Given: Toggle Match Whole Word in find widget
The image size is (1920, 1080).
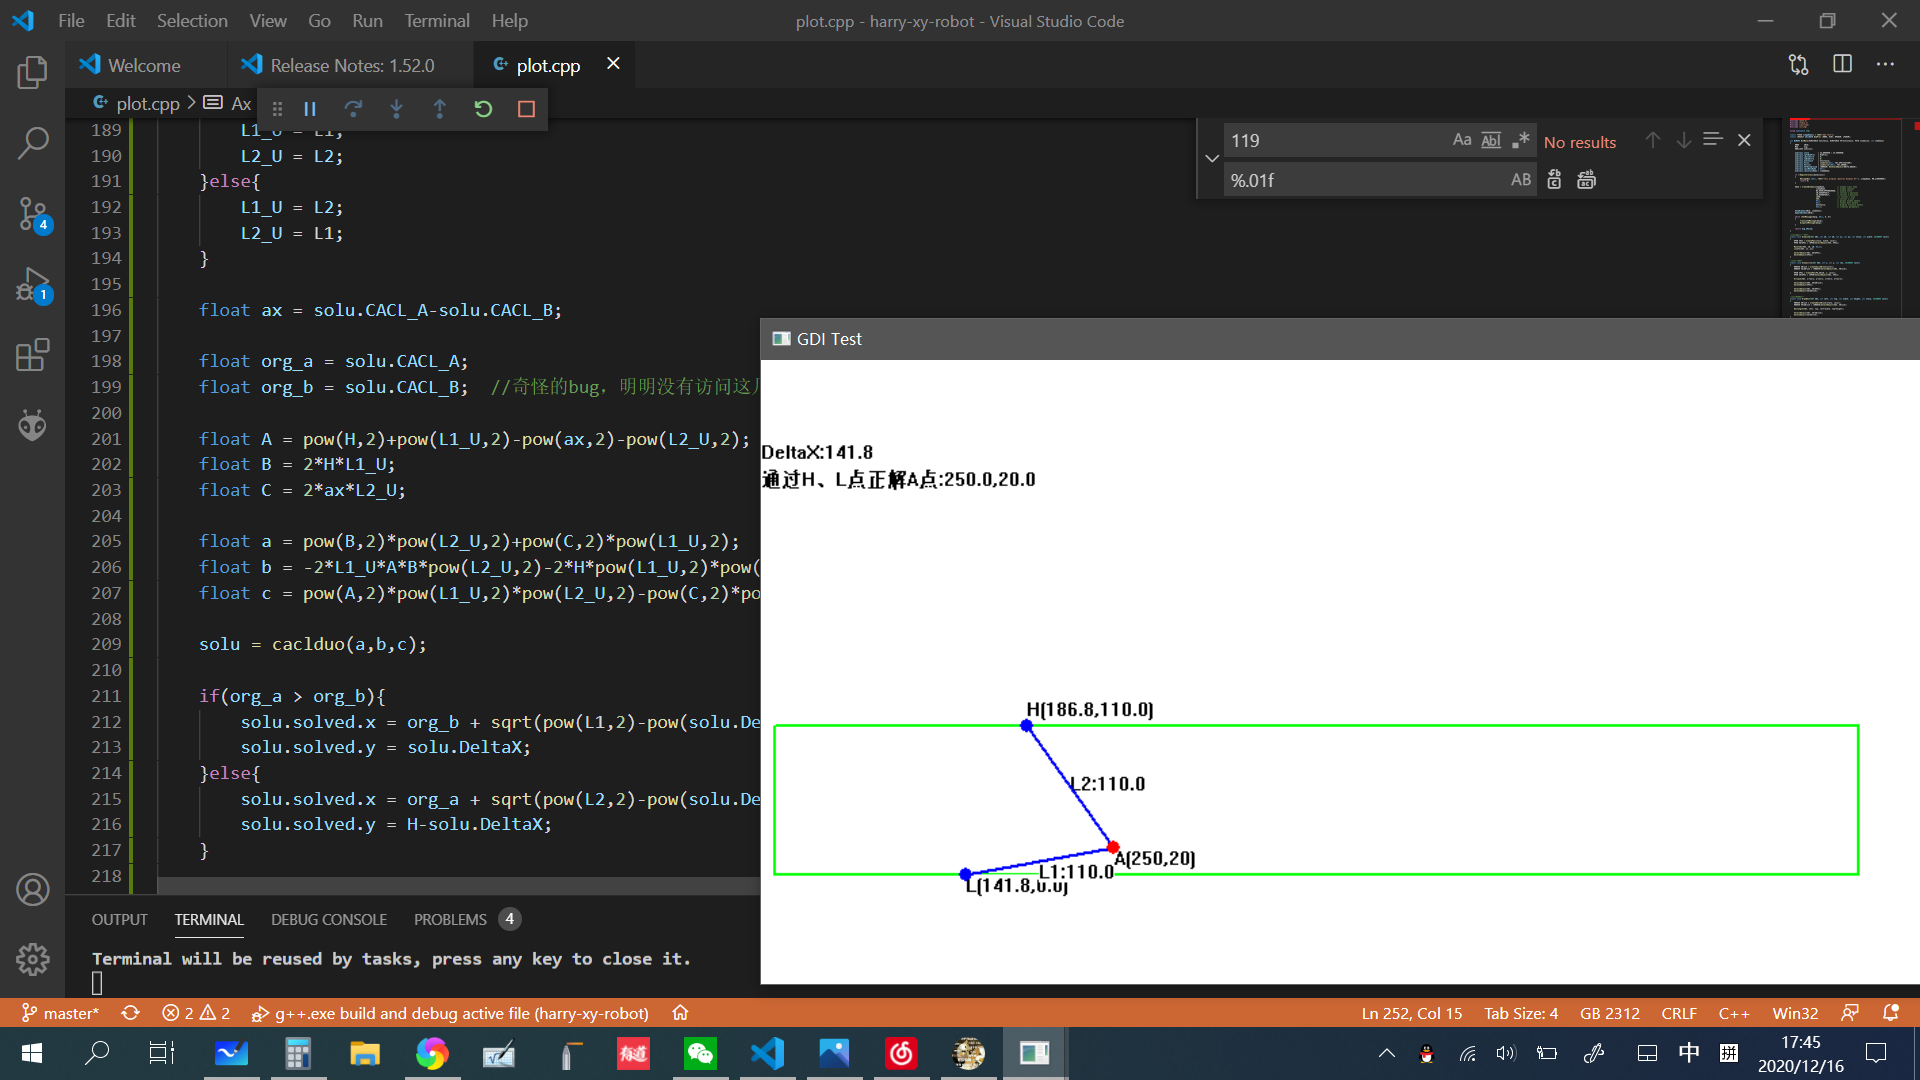Looking at the screenshot, I should (1491, 141).
